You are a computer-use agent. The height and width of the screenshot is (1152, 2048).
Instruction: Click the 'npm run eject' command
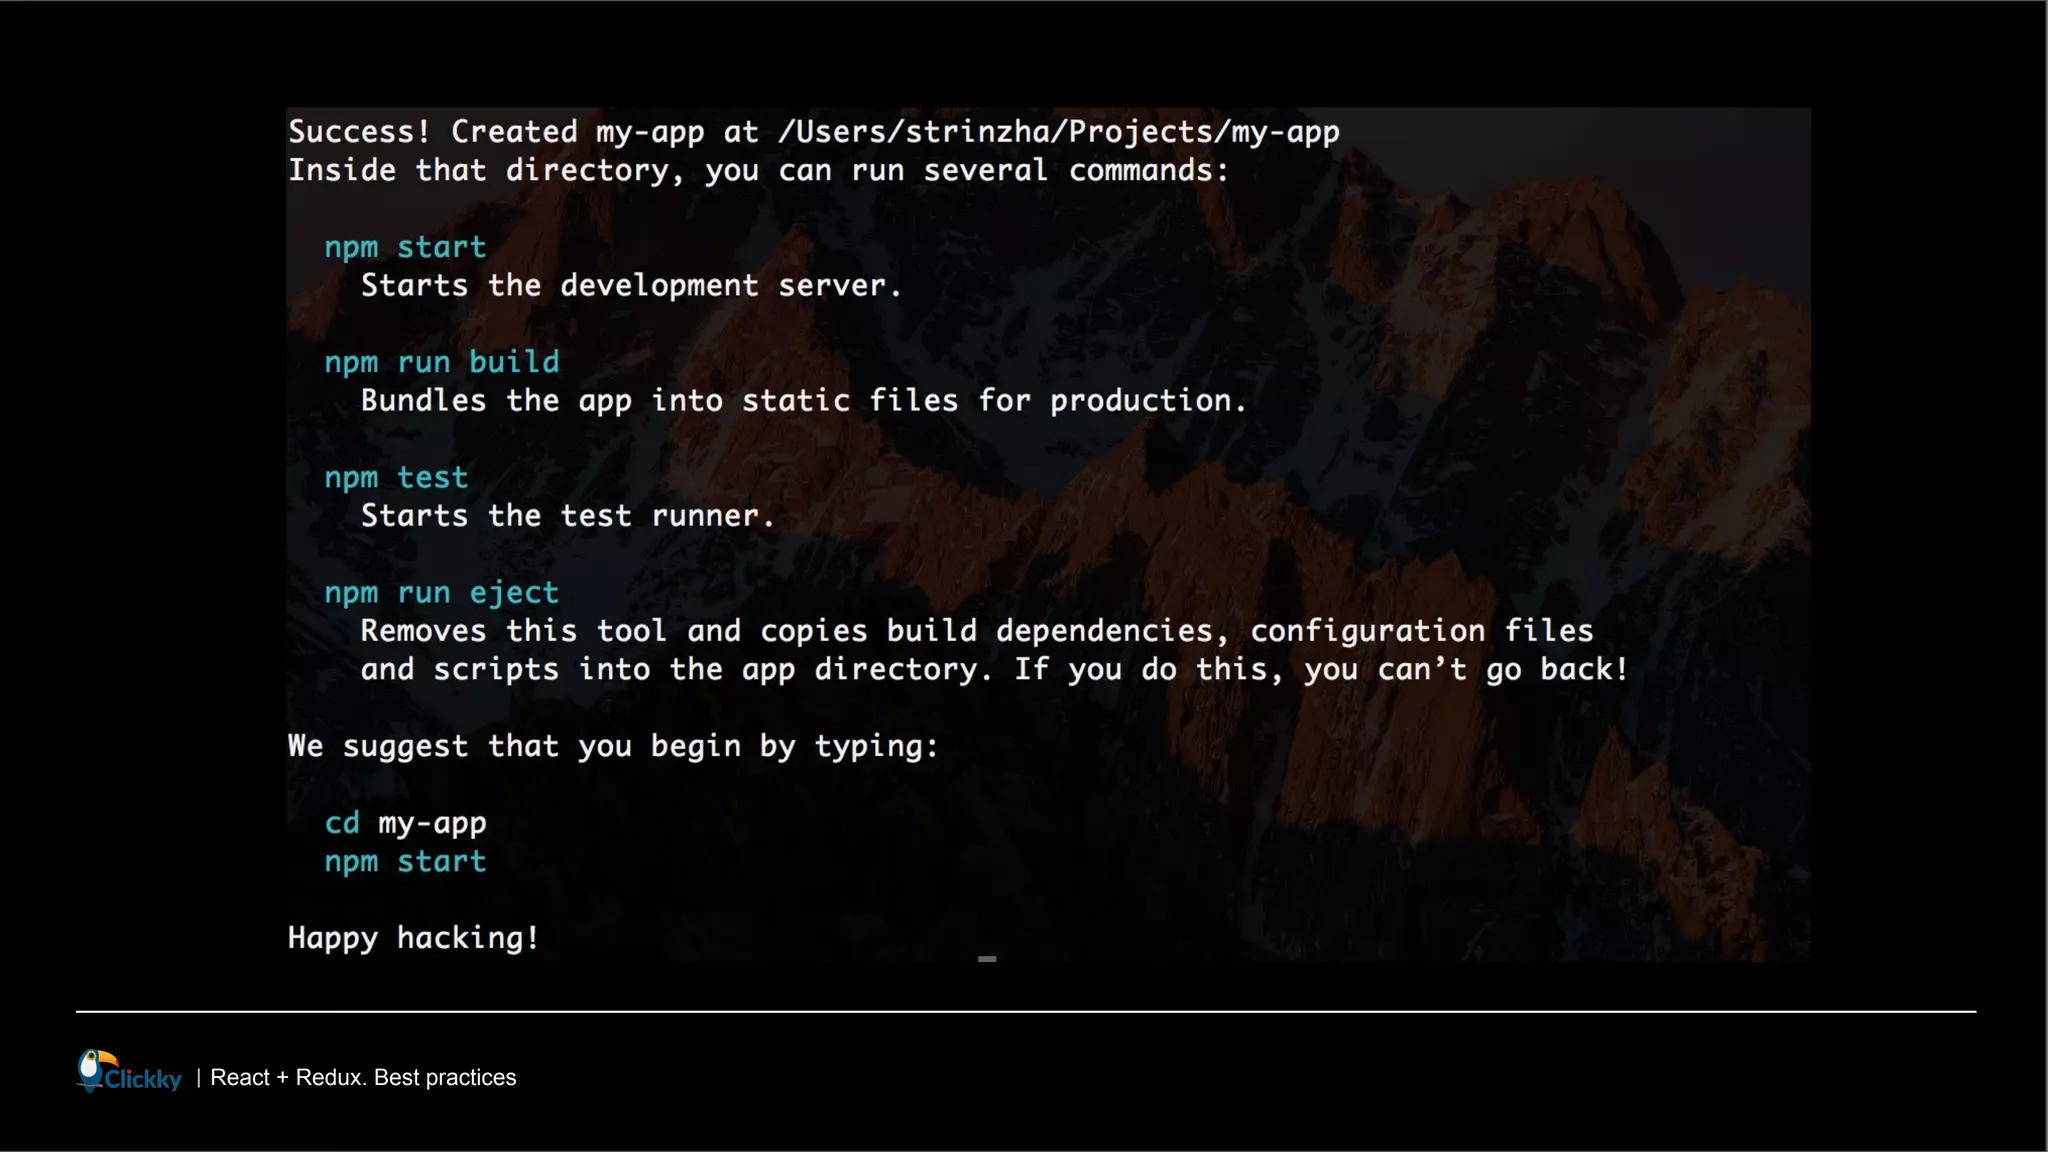[x=441, y=592]
